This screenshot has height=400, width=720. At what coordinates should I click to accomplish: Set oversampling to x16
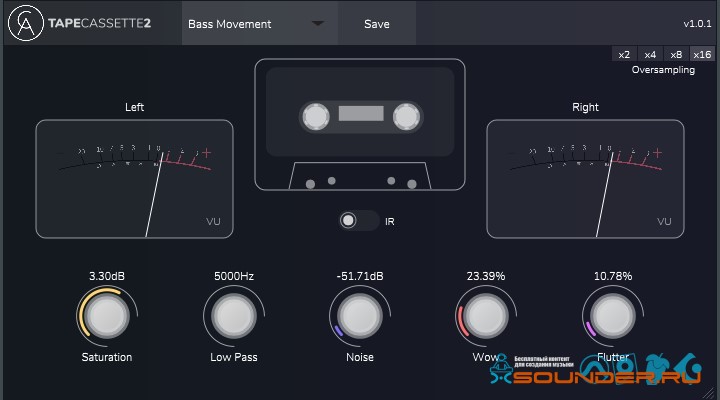pyautogui.click(x=702, y=54)
